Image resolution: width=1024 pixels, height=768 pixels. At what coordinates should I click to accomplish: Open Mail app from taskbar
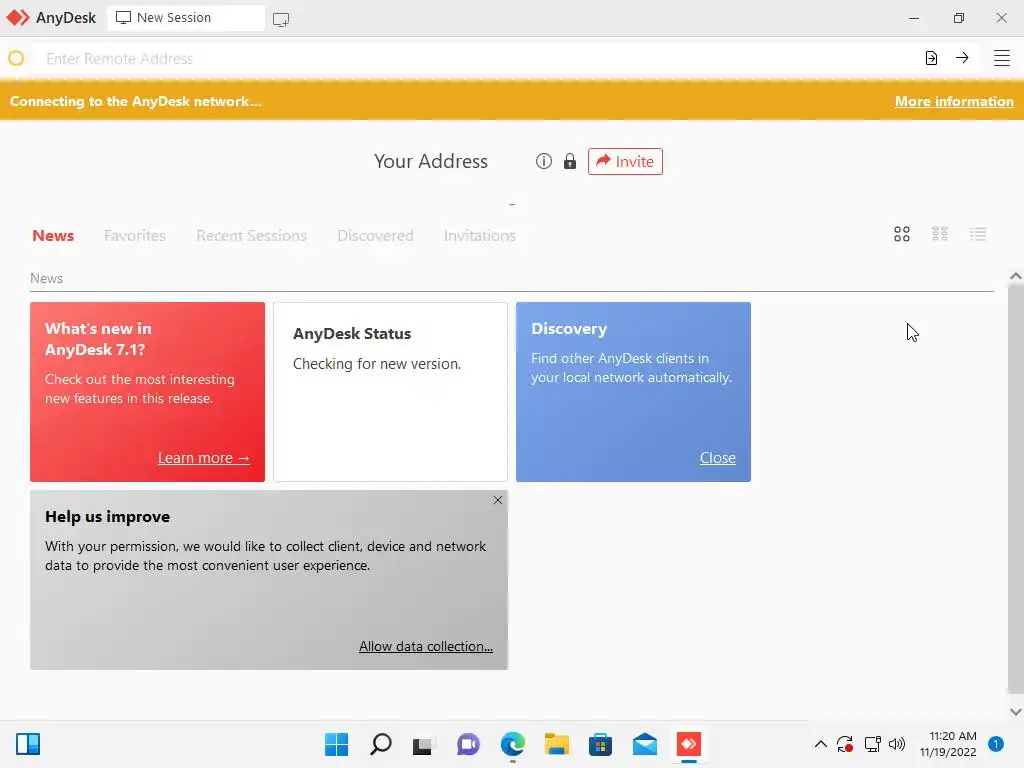(645, 744)
